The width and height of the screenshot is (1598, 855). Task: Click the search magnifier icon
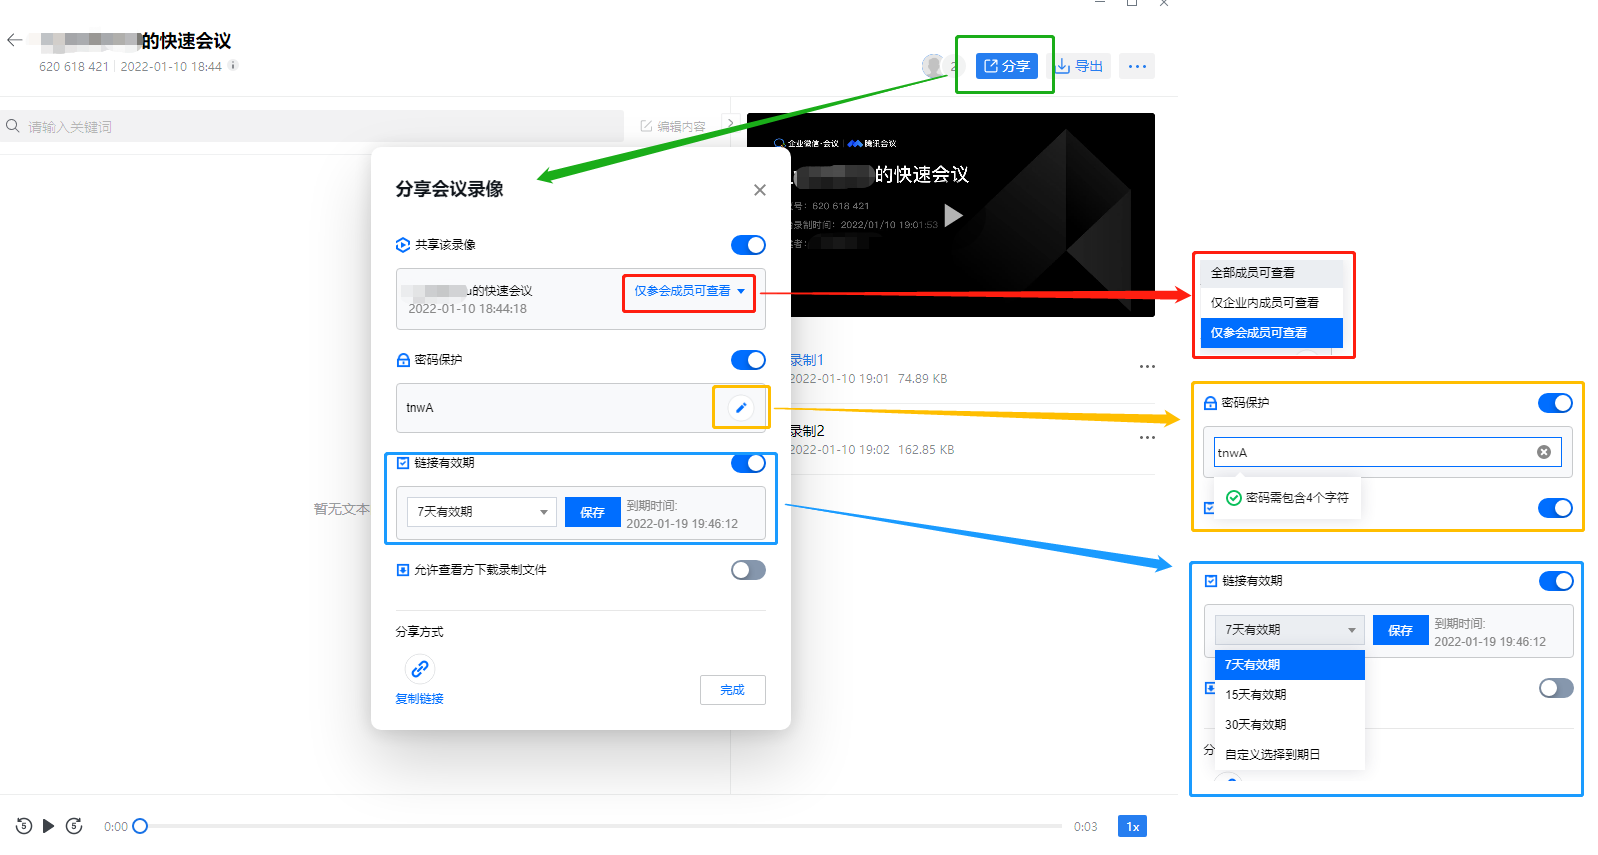click(13, 126)
